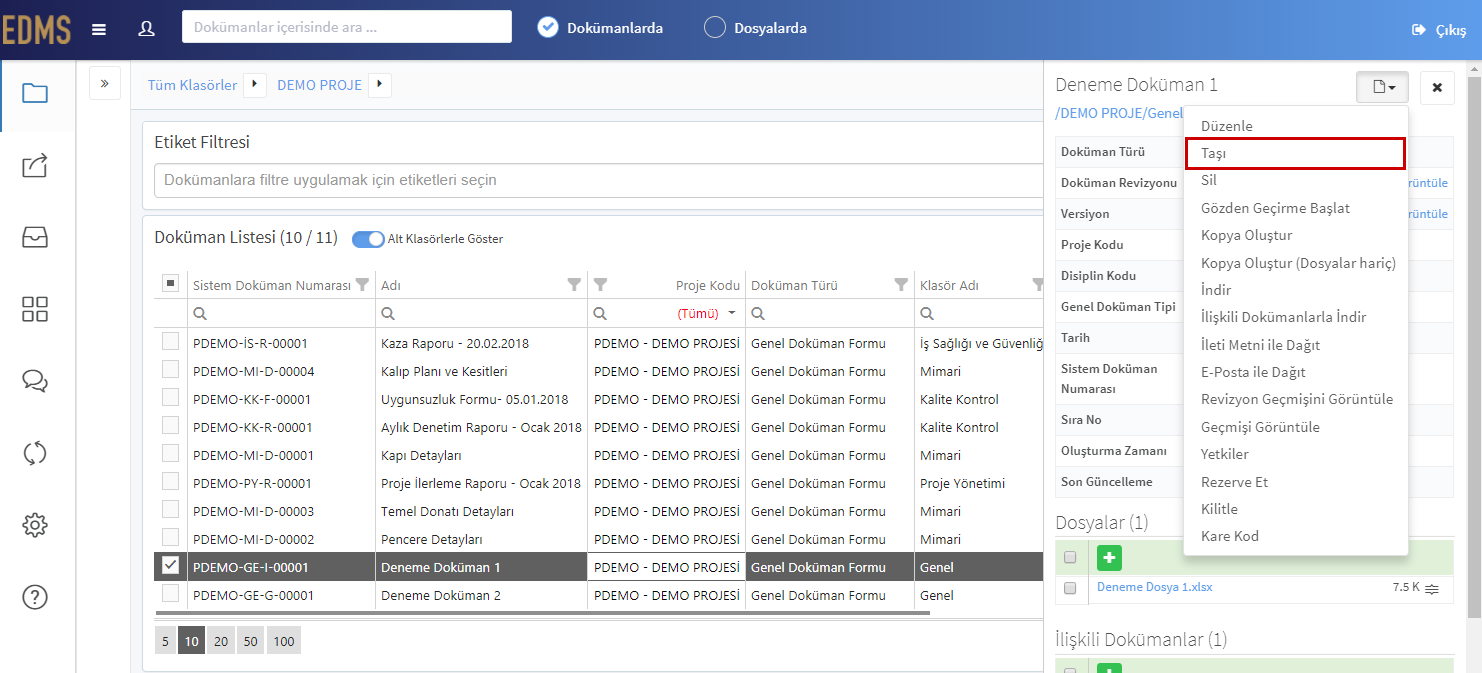Open the folder icon in left sidebar
This screenshot has width=1482, height=673.
[35, 94]
